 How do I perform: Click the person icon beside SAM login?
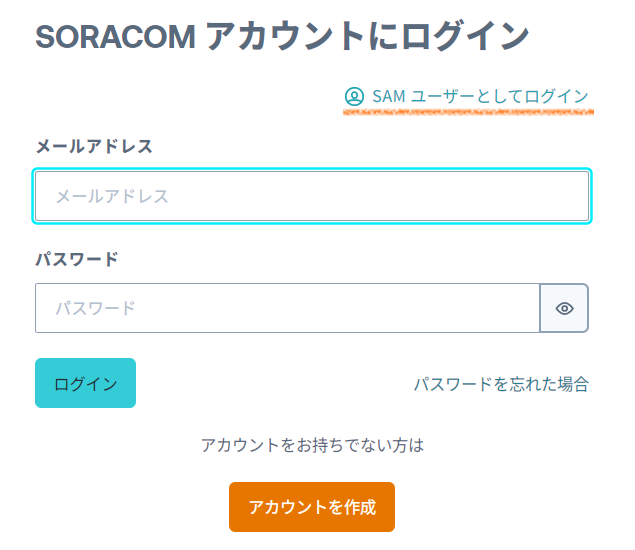(x=354, y=97)
